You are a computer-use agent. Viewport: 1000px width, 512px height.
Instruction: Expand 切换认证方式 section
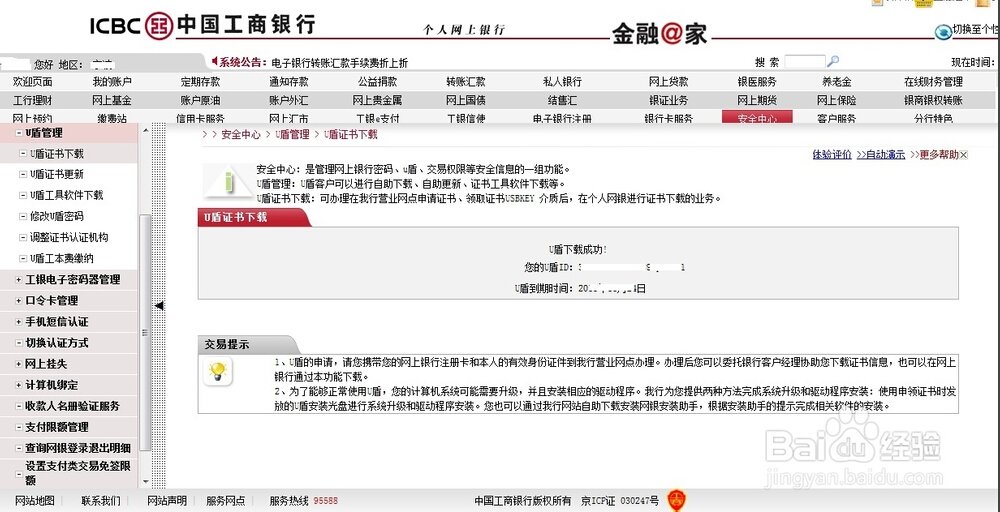click(18, 343)
